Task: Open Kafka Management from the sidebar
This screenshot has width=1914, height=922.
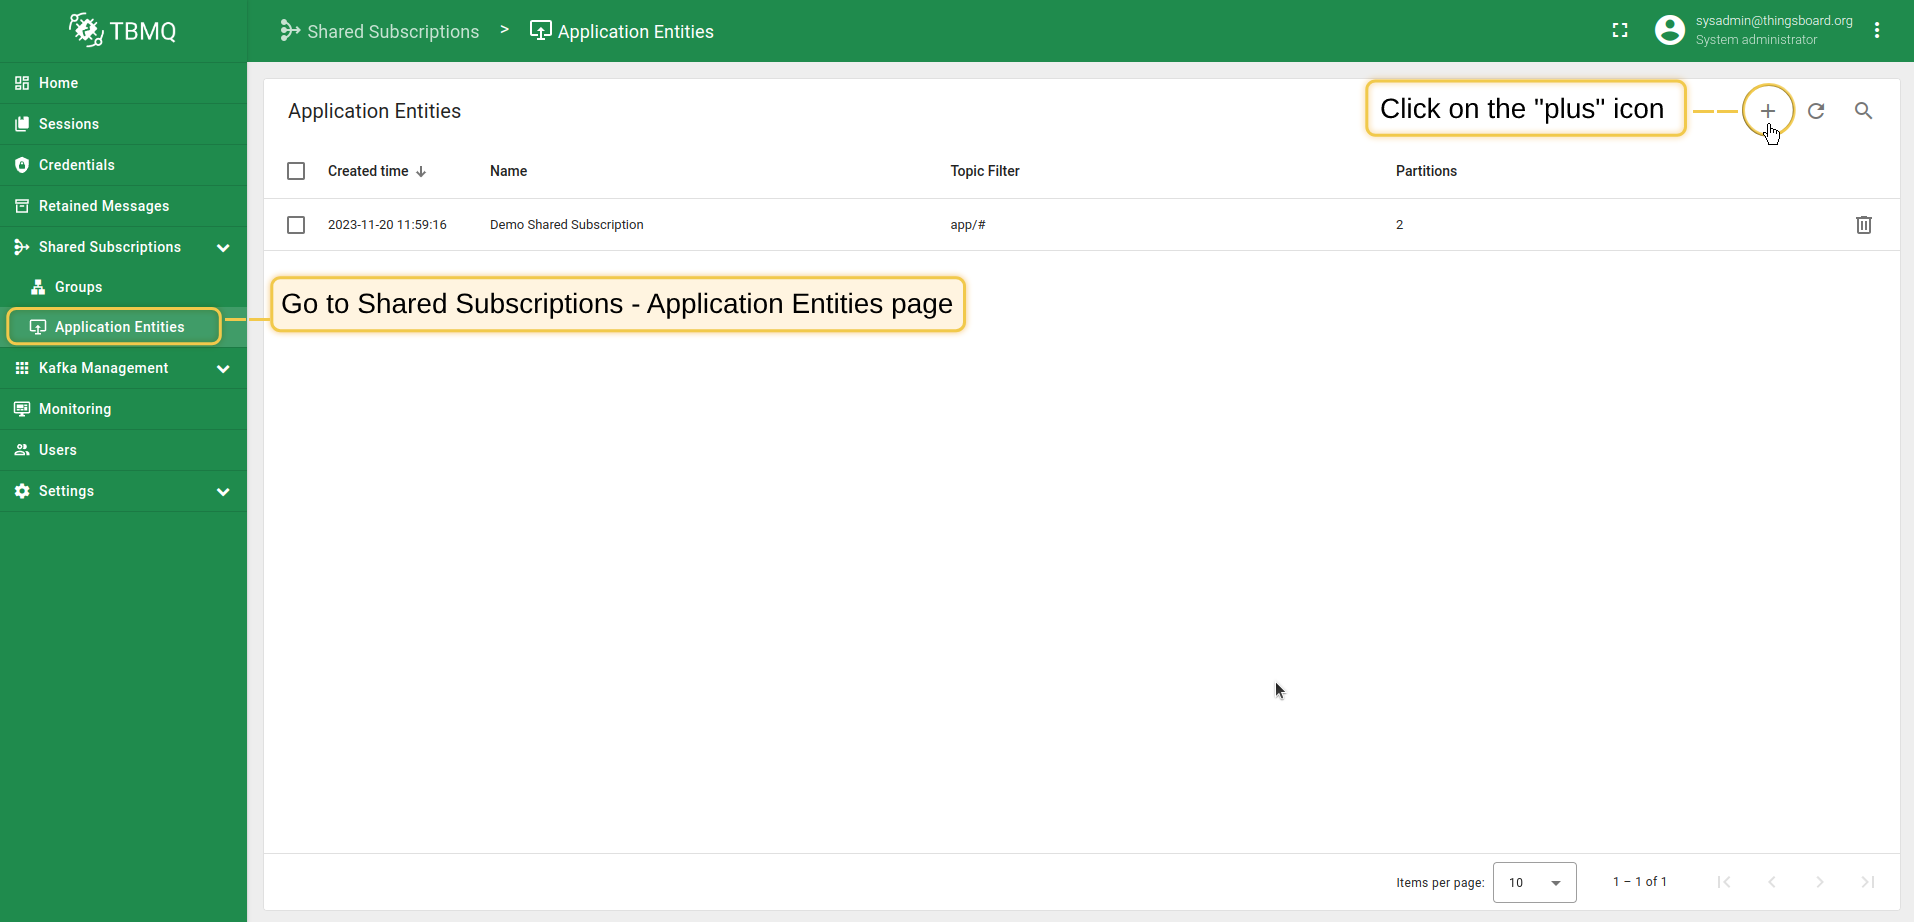Action: (103, 368)
